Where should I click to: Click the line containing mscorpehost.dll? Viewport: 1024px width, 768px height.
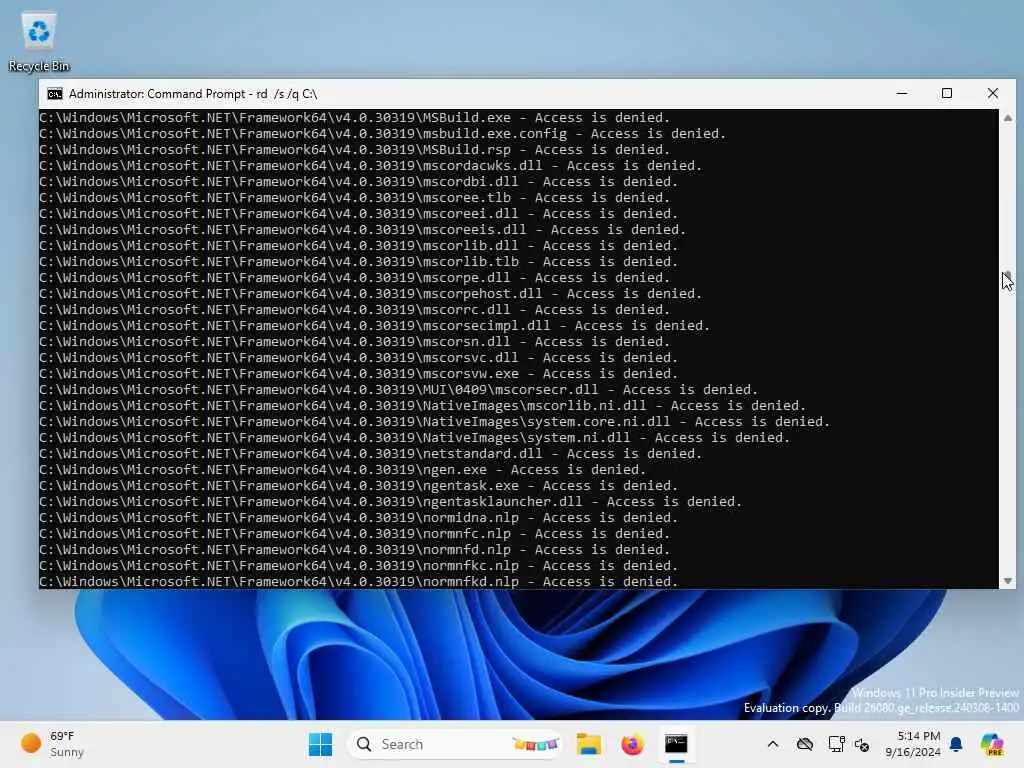pyautogui.click(x=371, y=294)
